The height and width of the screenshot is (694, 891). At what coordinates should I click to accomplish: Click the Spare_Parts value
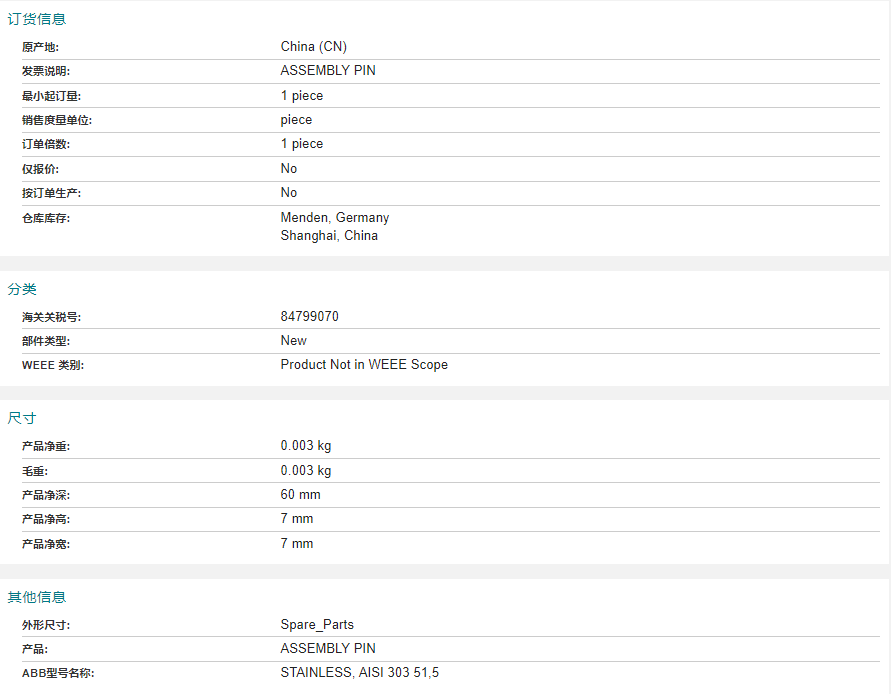(317, 625)
